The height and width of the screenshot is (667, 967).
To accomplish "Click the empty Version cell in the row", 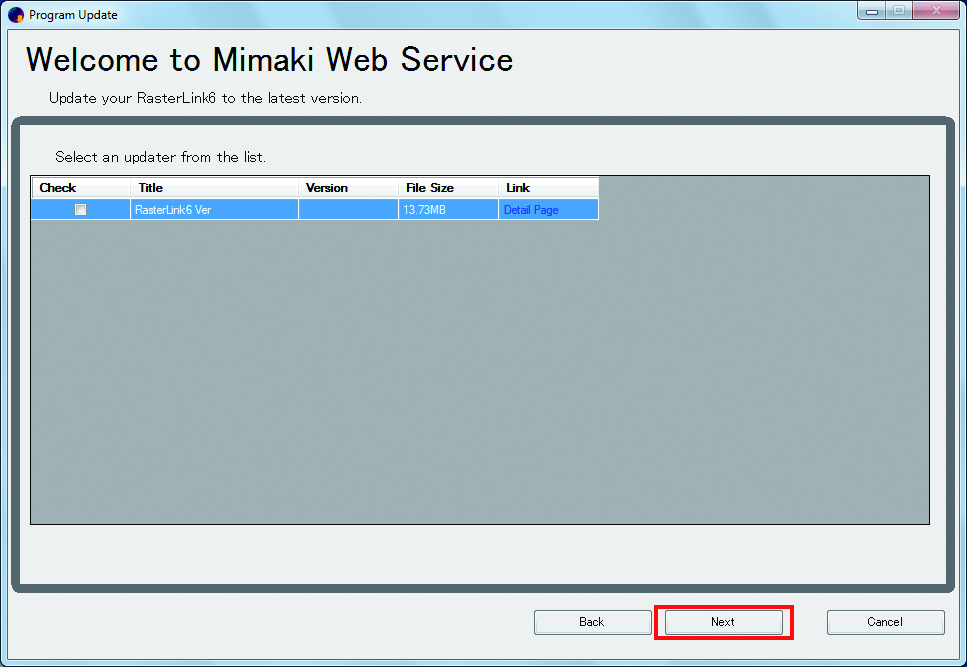I will 347,210.
